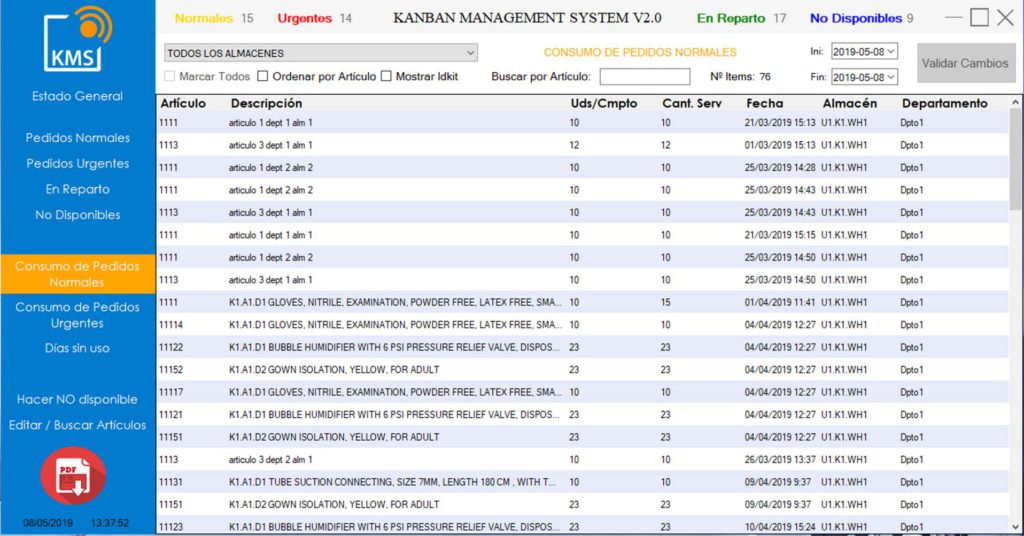Viewport: 1024px width, 536px height.
Task: Toggle the Marcar Todos checkbox
Action: [170, 76]
